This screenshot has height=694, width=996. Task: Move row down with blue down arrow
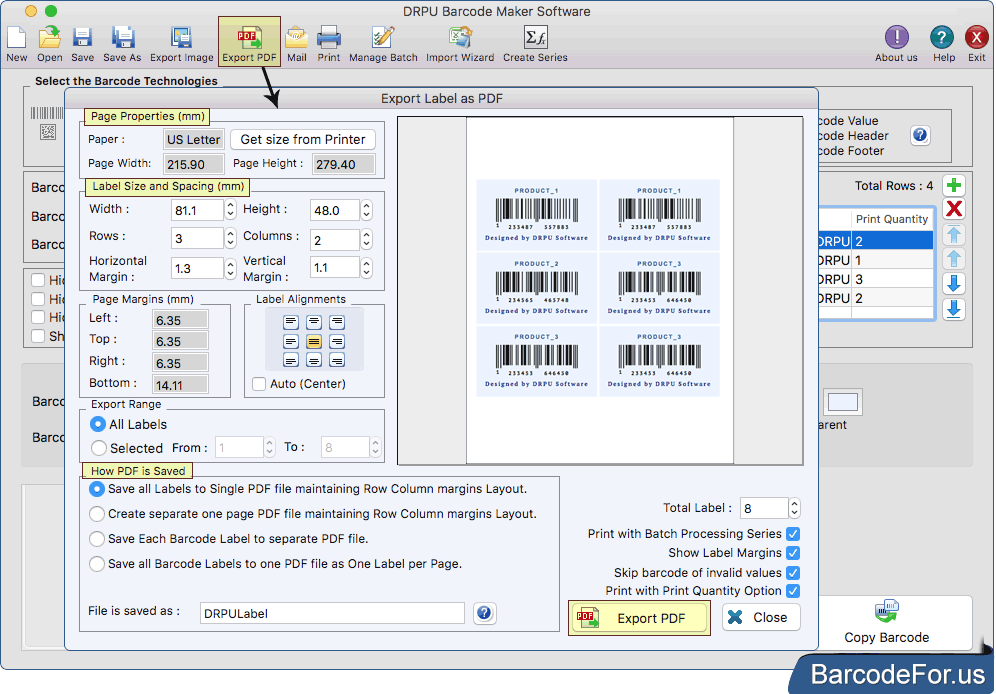(953, 284)
